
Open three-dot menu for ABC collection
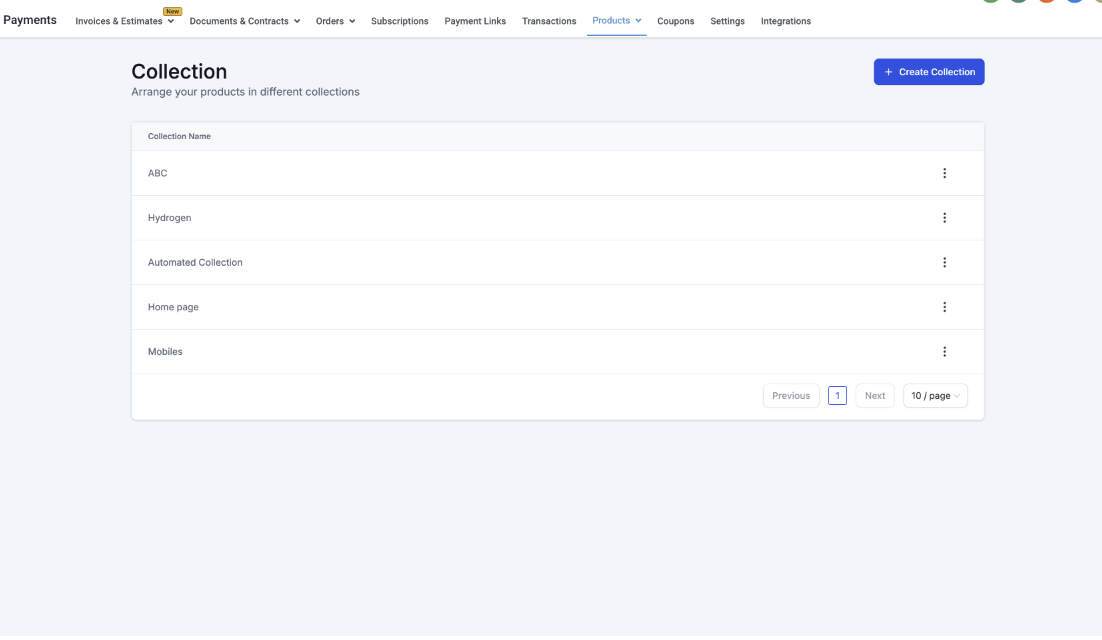944,173
